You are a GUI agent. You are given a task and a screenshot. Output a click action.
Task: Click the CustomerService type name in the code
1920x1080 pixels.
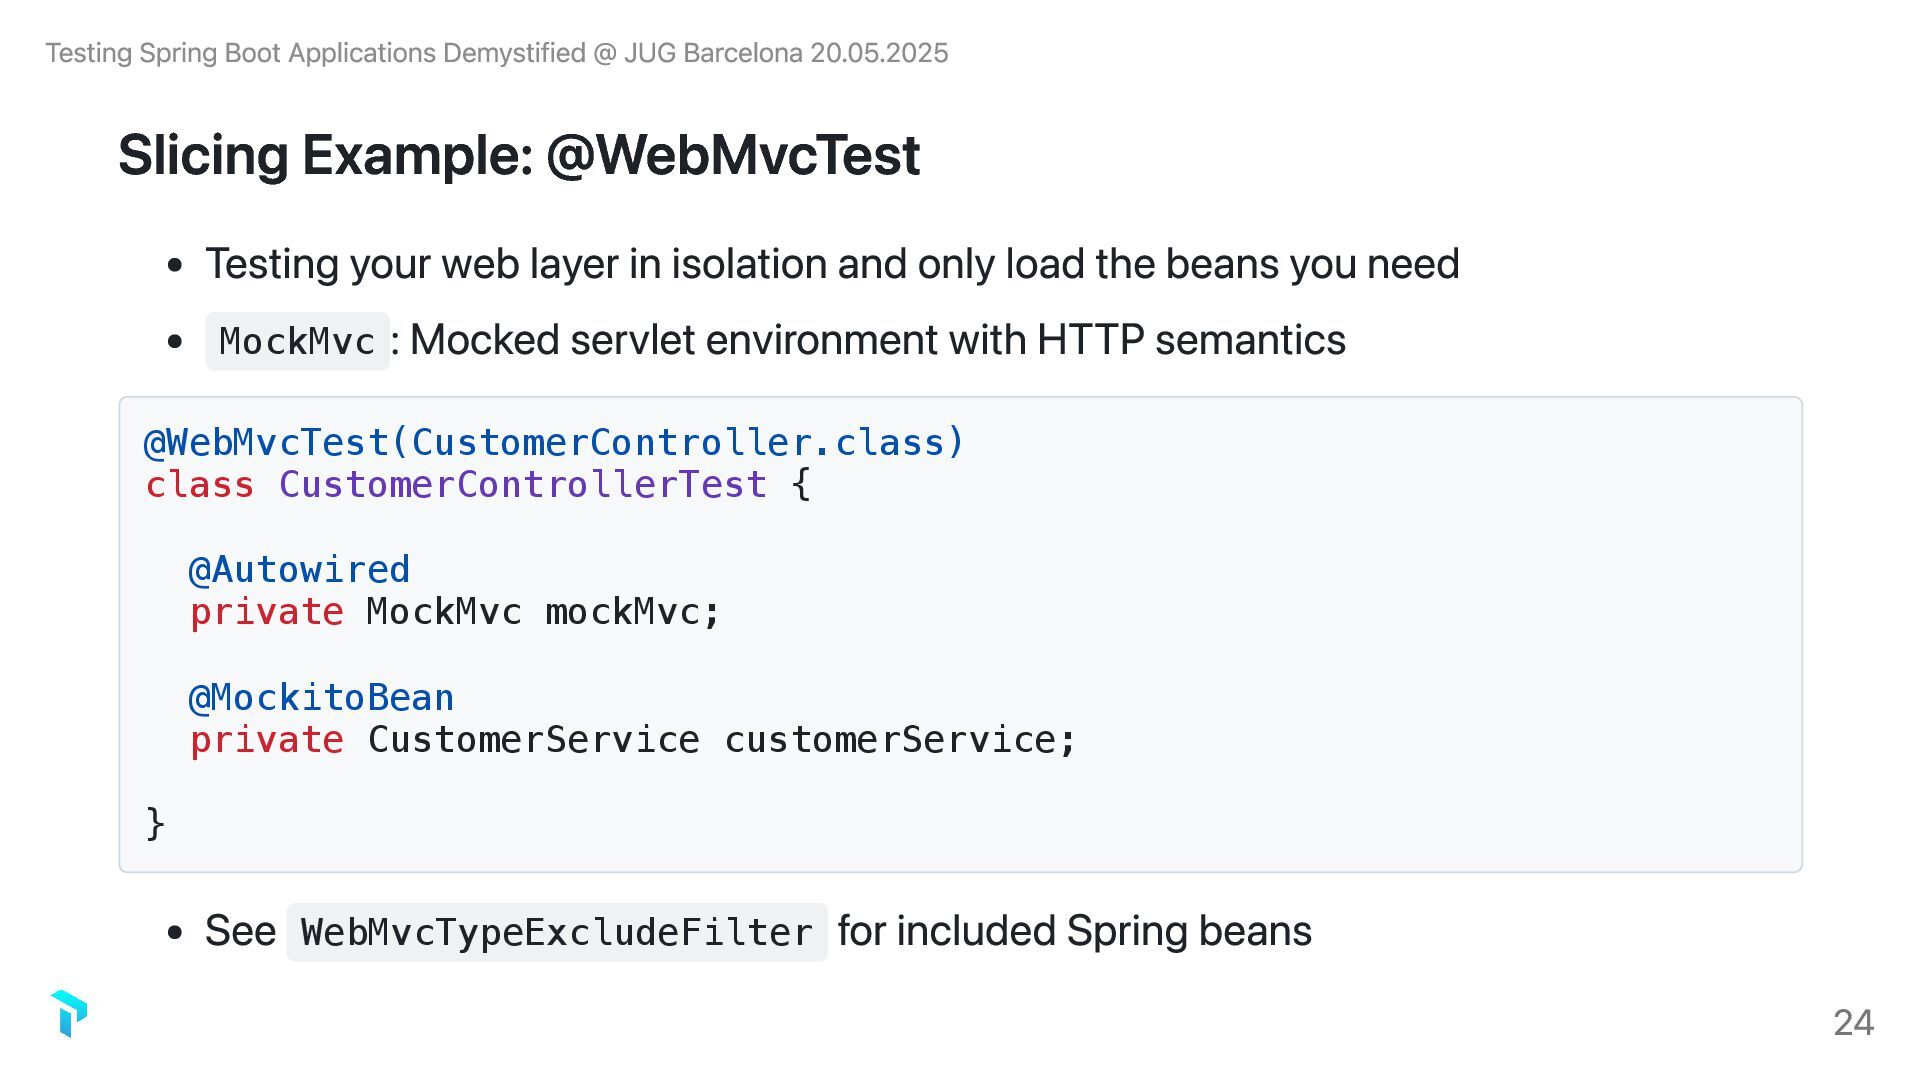(534, 740)
